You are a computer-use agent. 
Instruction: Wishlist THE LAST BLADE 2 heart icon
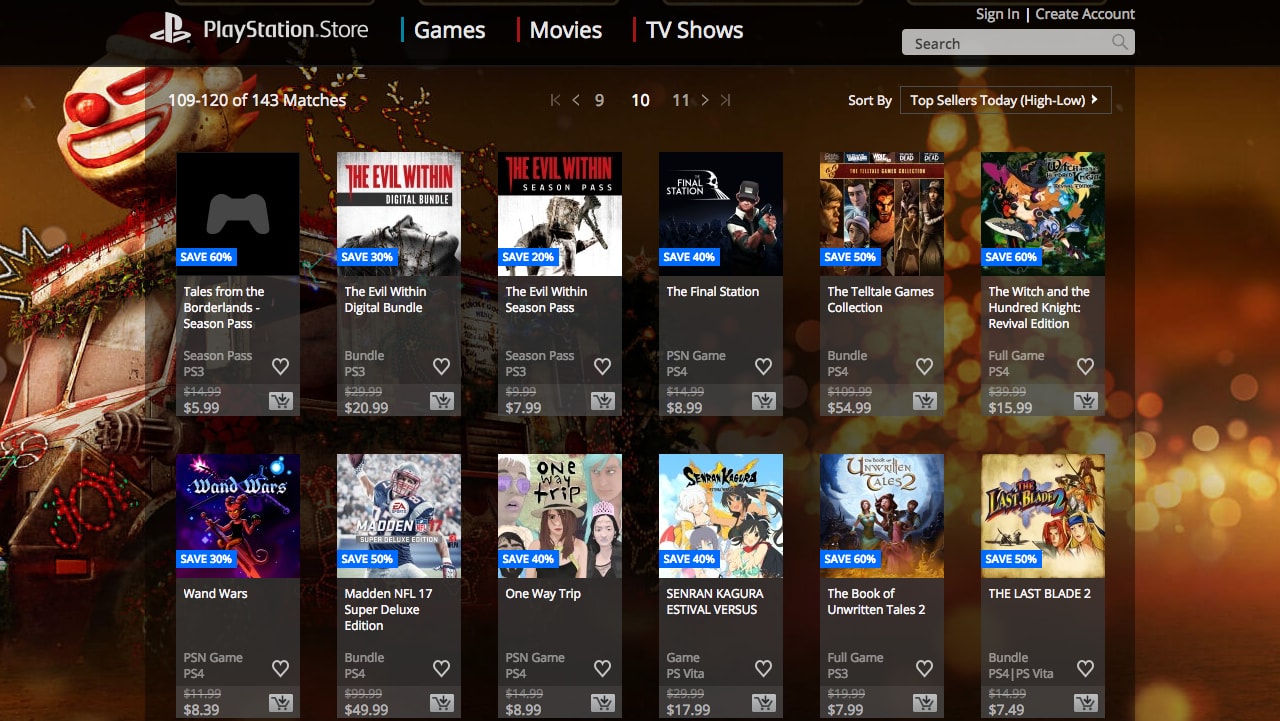point(1085,669)
